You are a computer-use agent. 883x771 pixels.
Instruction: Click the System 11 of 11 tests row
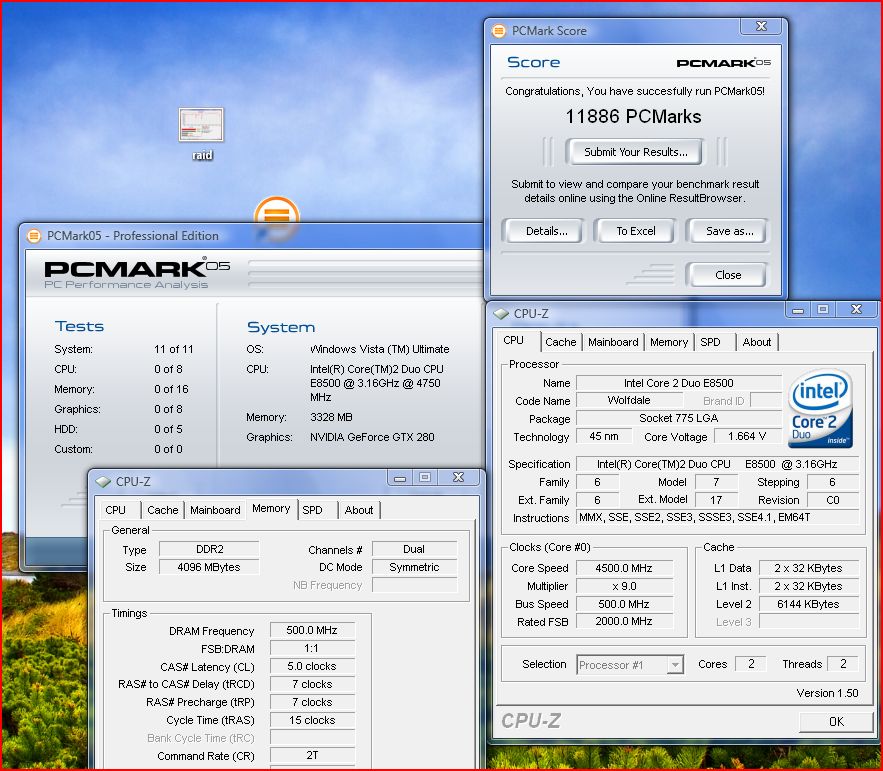[x=123, y=350]
